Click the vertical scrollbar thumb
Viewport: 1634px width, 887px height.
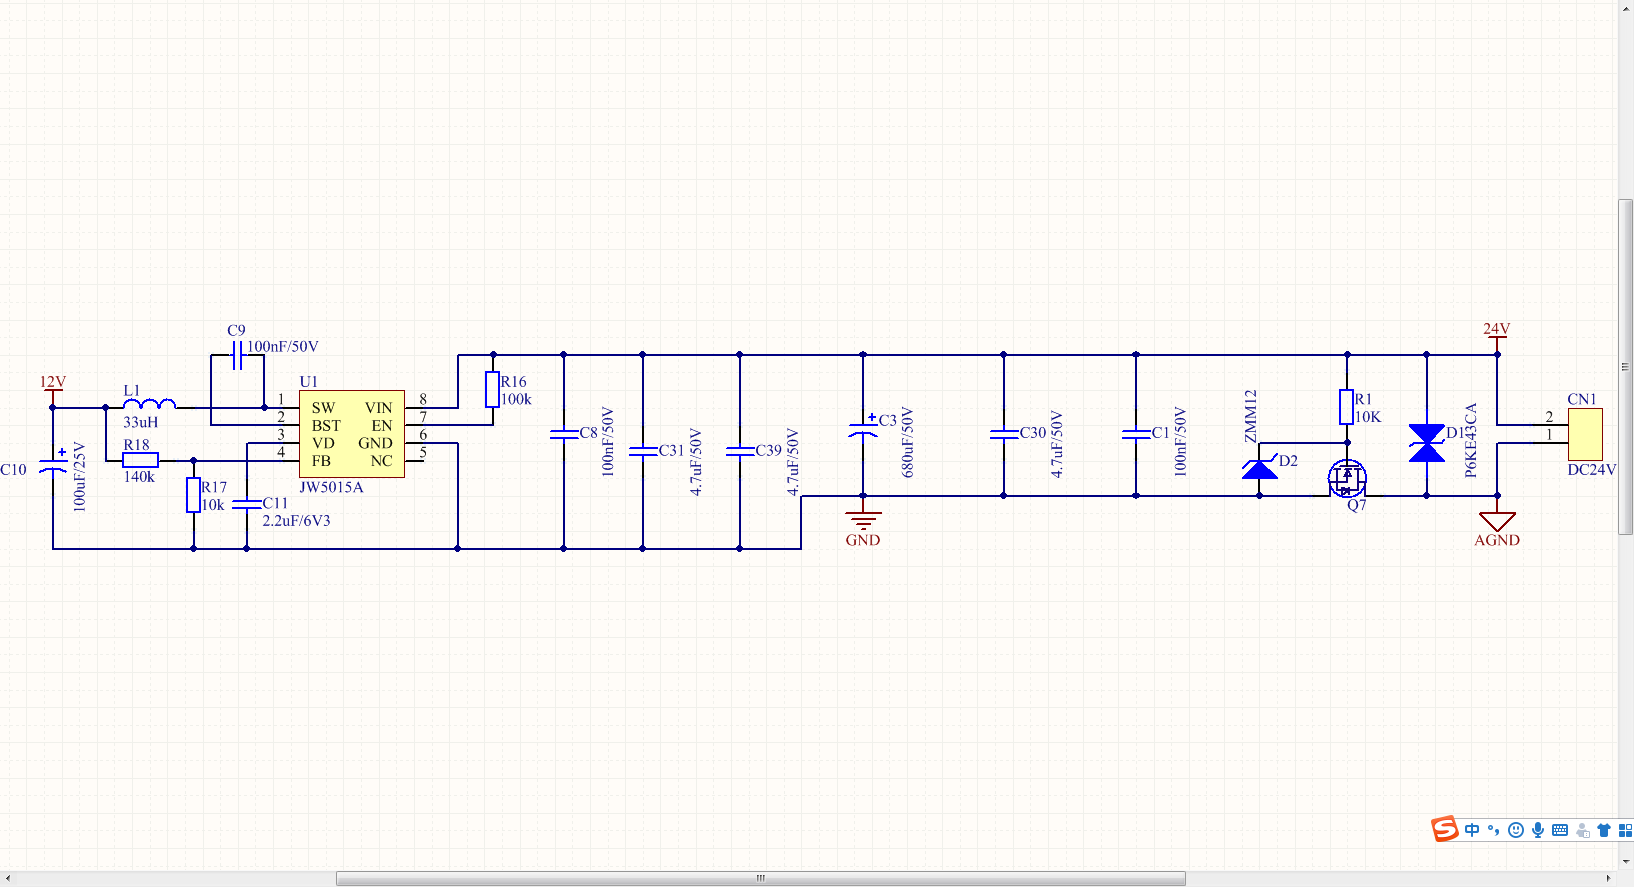click(x=1626, y=367)
